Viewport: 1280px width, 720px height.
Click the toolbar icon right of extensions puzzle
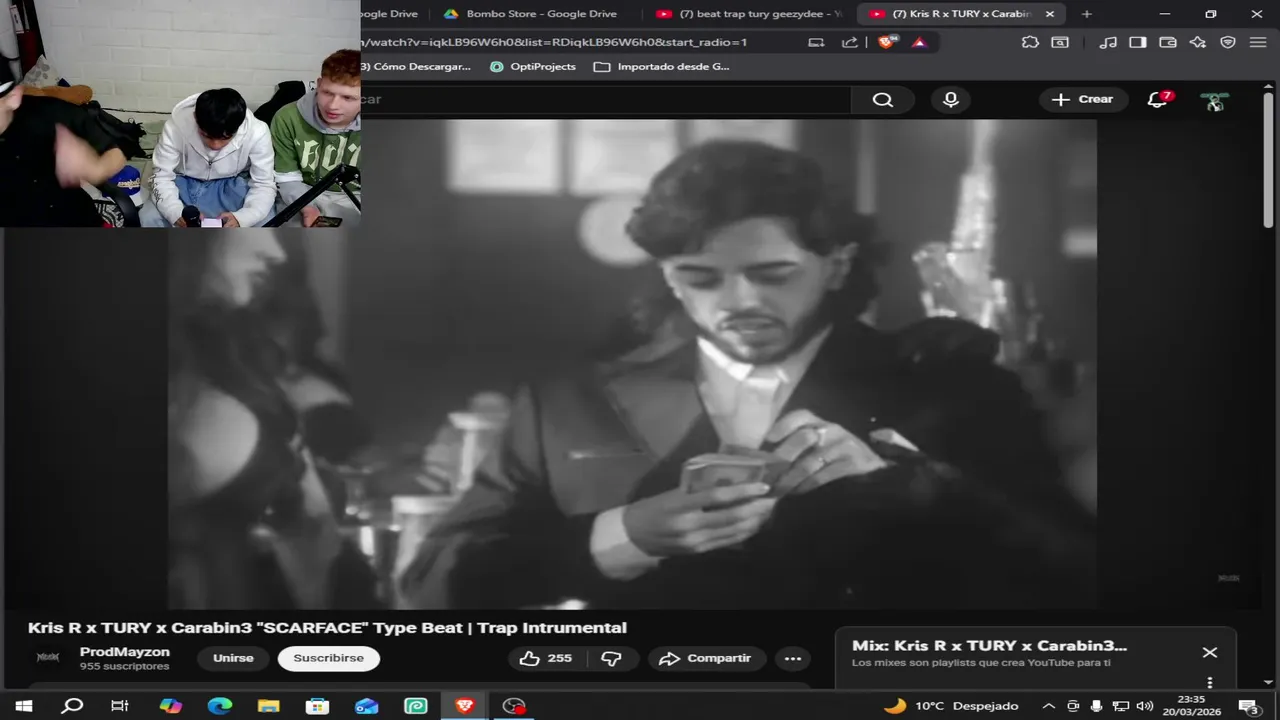[x=1060, y=42]
